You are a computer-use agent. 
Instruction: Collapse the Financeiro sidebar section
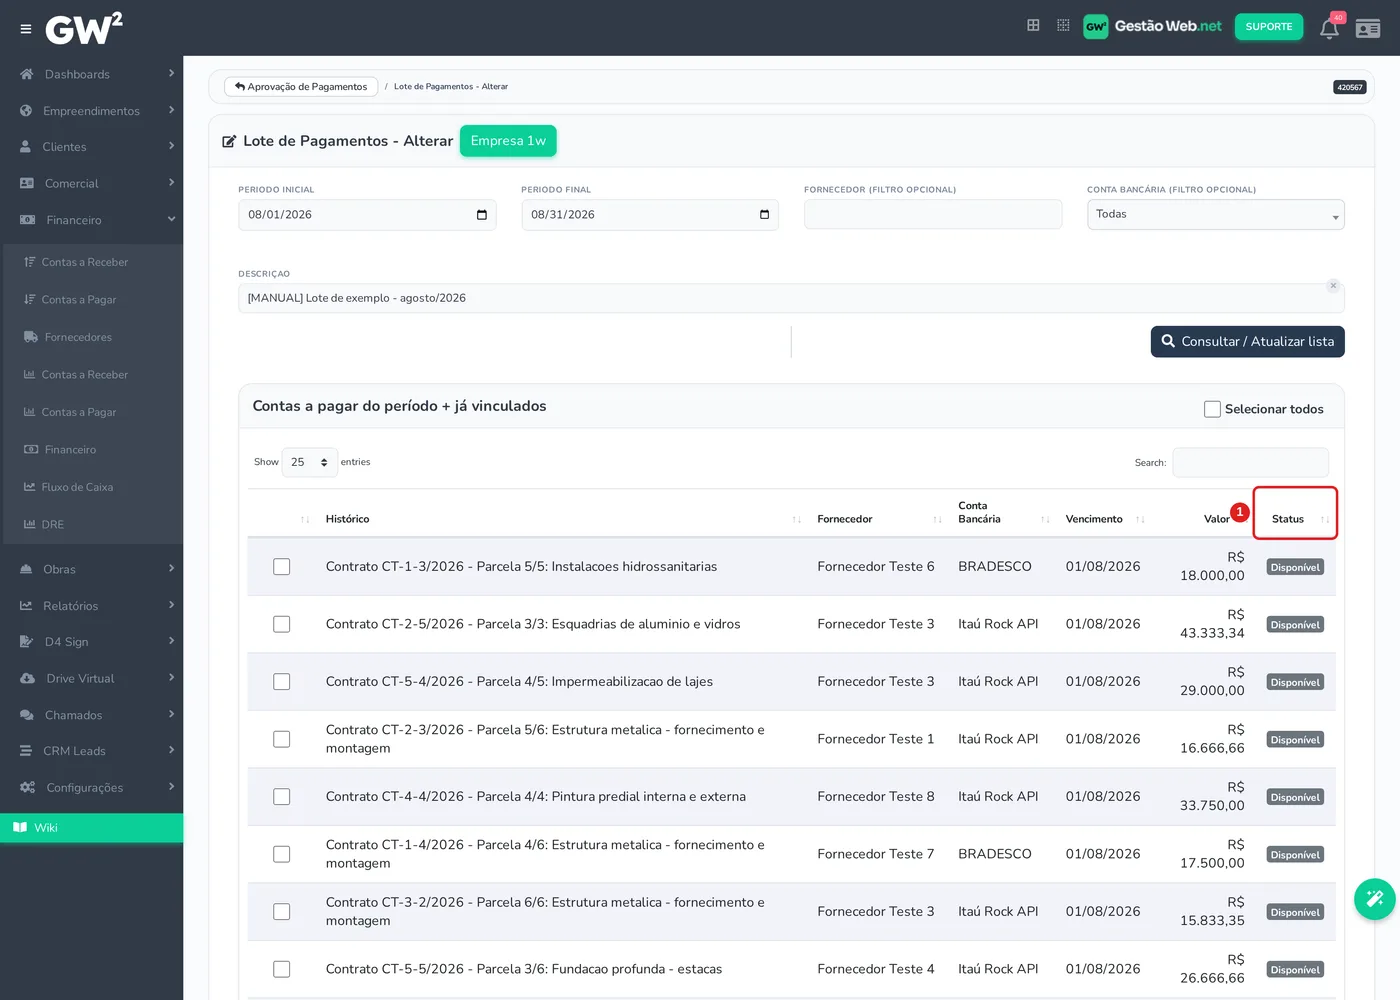pyautogui.click(x=92, y=220)
